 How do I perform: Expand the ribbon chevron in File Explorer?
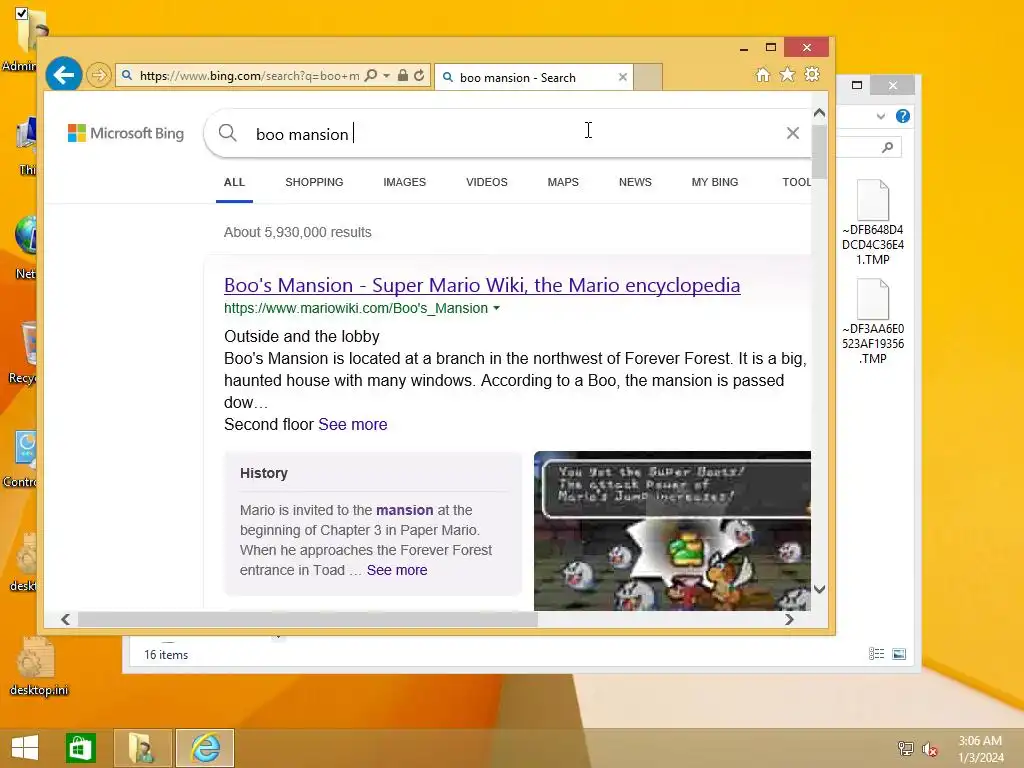[881, 116]
